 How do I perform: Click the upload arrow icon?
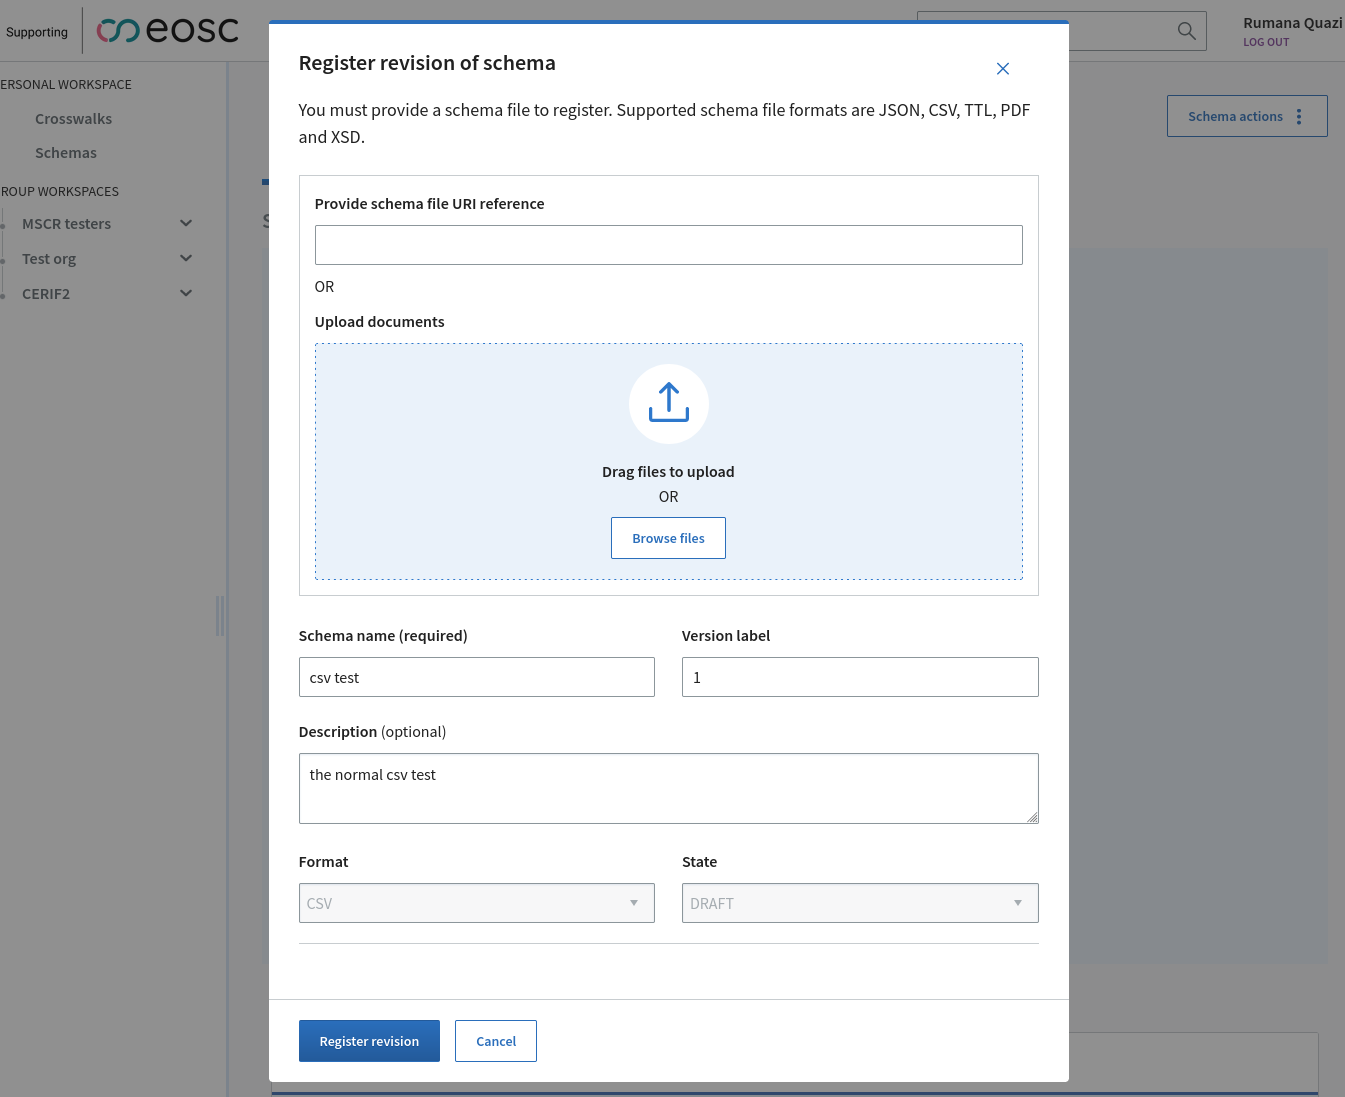(668, 403)
